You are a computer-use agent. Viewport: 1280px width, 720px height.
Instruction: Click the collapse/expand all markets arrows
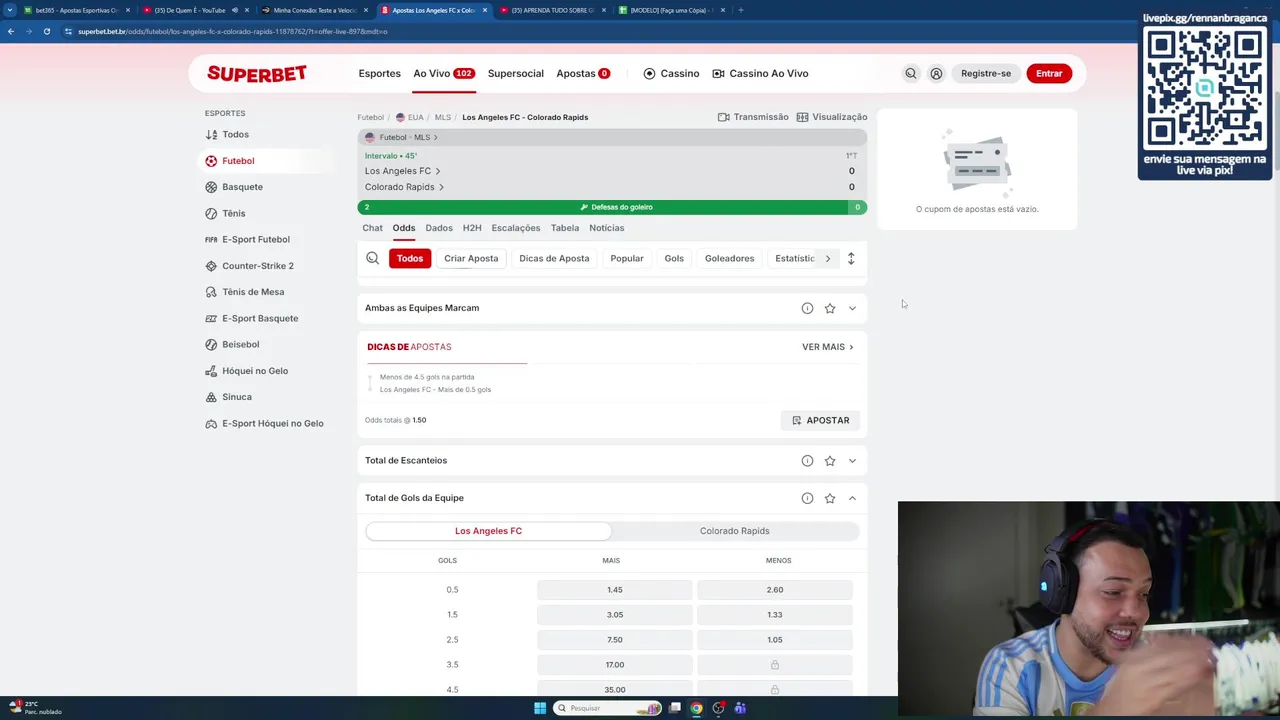(851, 258)
